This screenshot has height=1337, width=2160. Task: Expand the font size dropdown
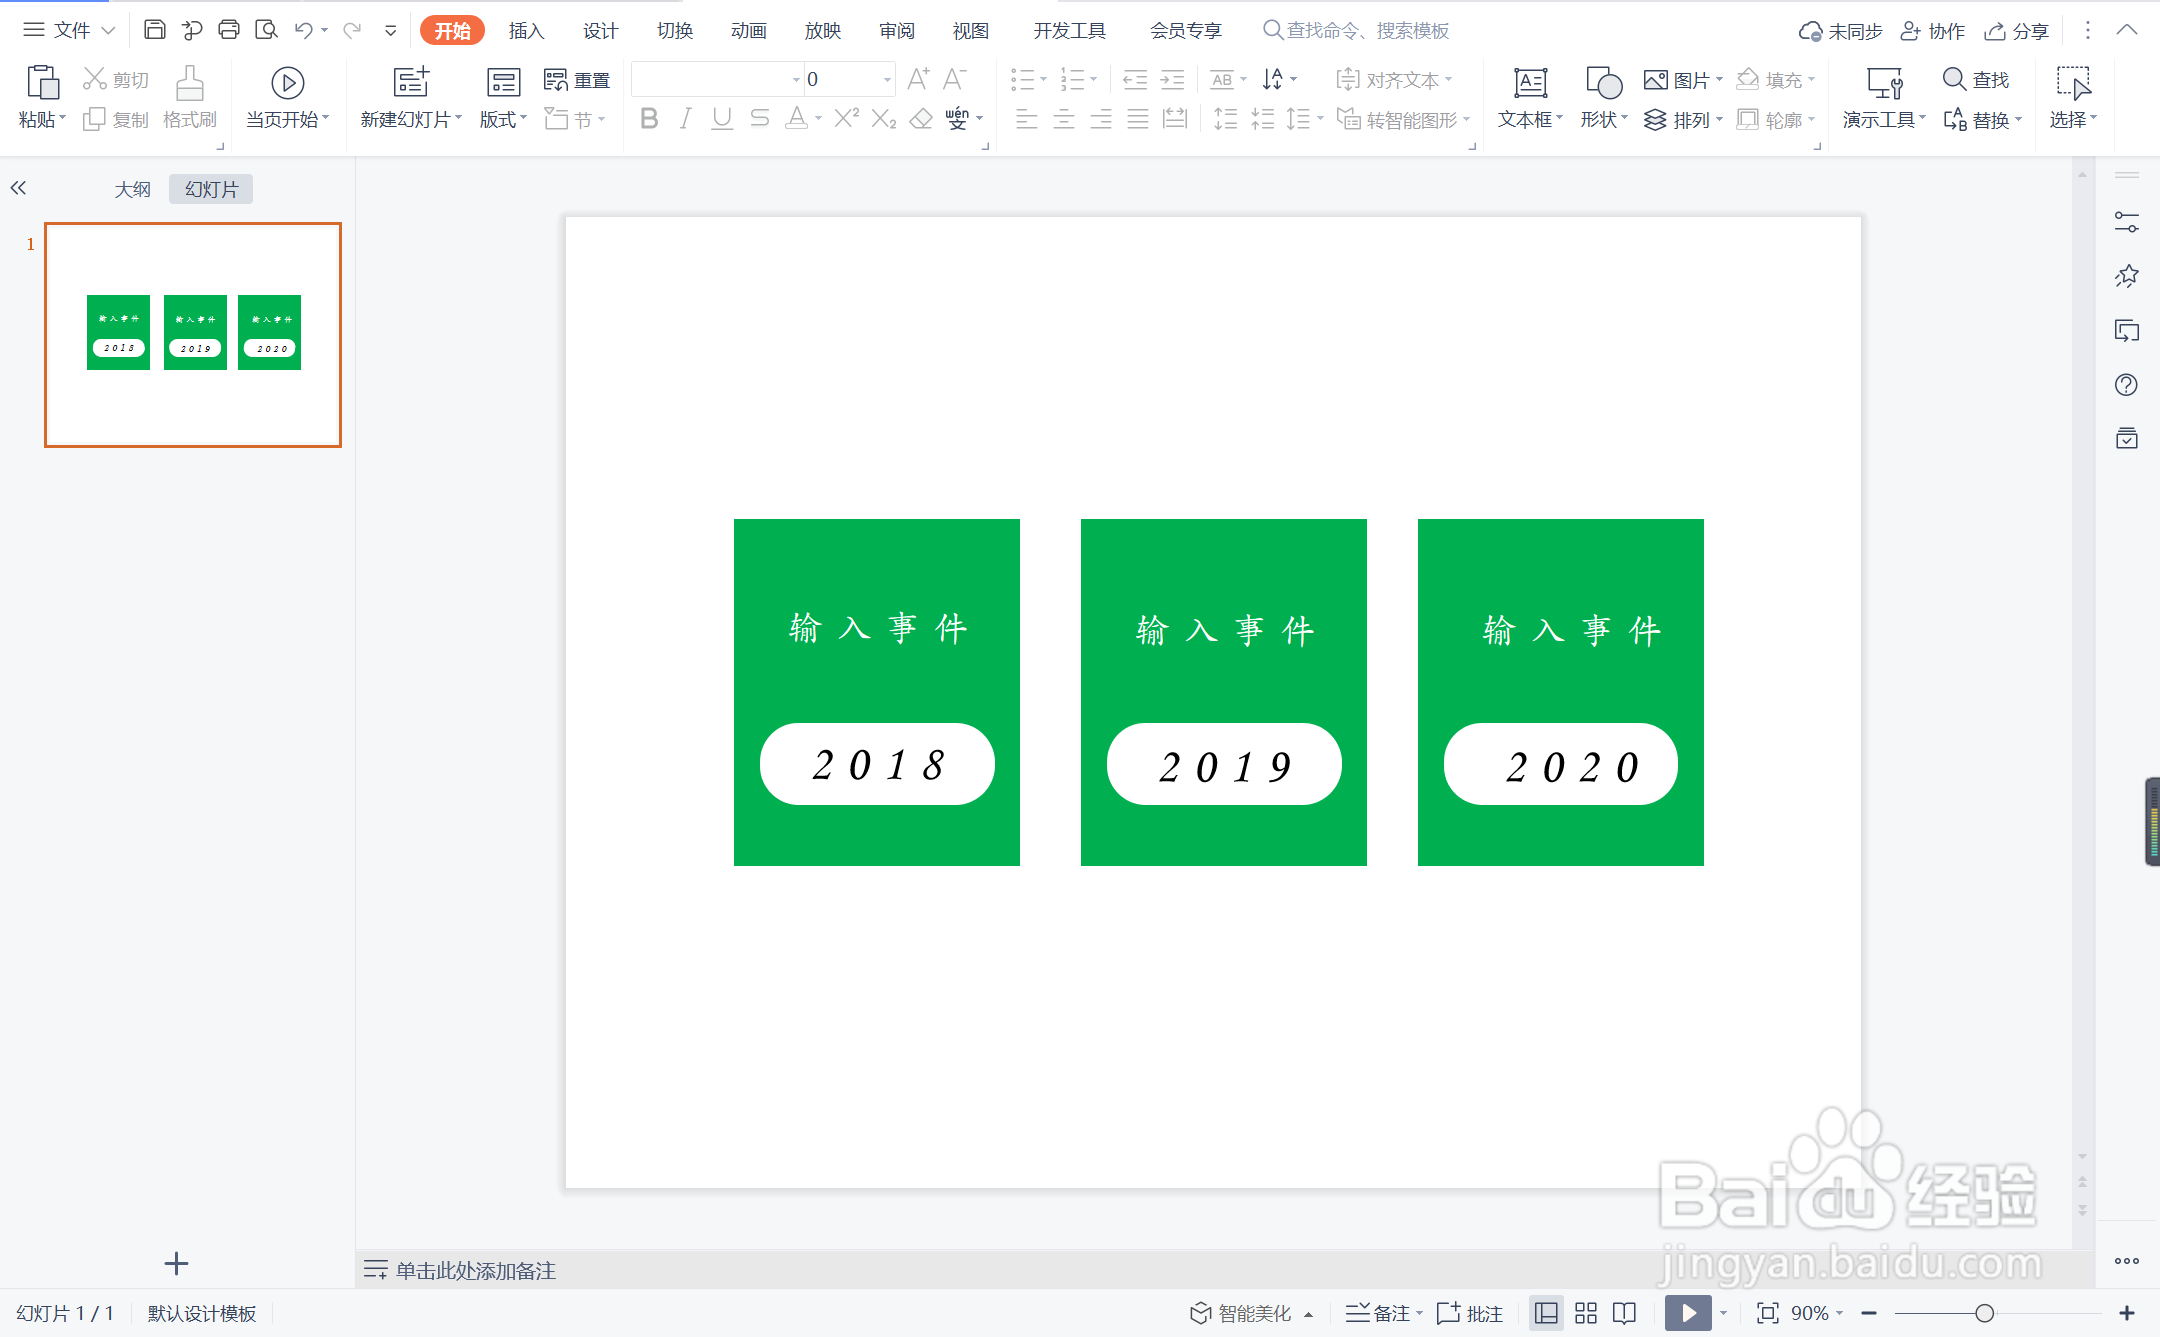point(887,79)
